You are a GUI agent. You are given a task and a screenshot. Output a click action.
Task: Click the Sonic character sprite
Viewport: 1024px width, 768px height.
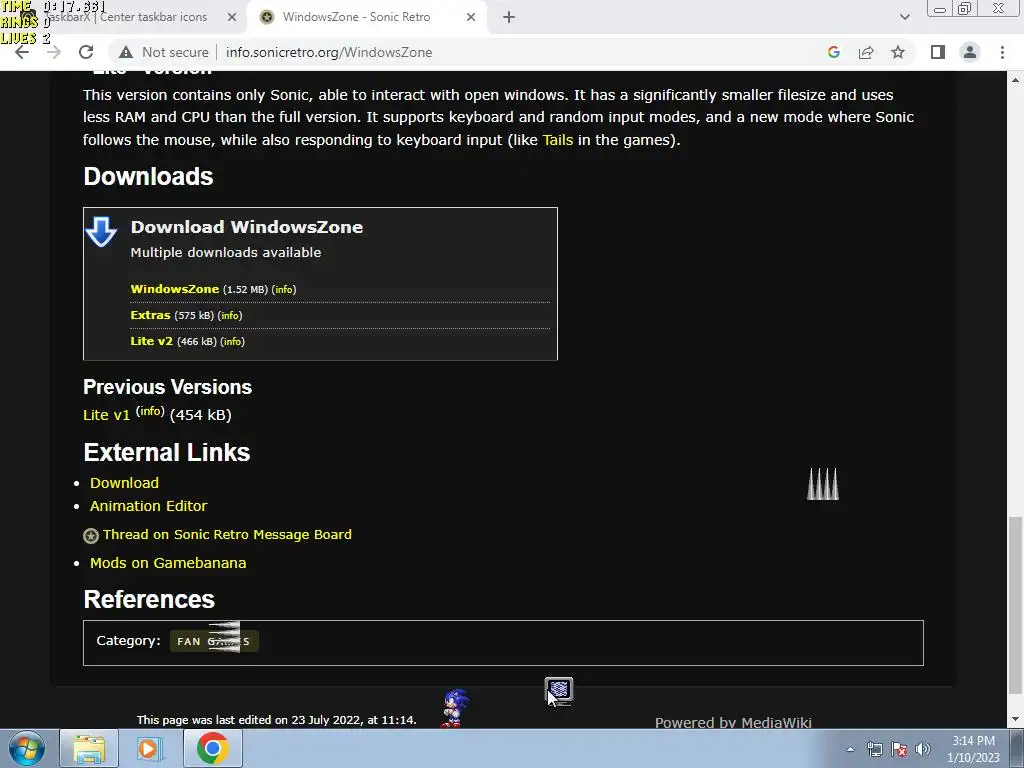(x=455, y=708)
